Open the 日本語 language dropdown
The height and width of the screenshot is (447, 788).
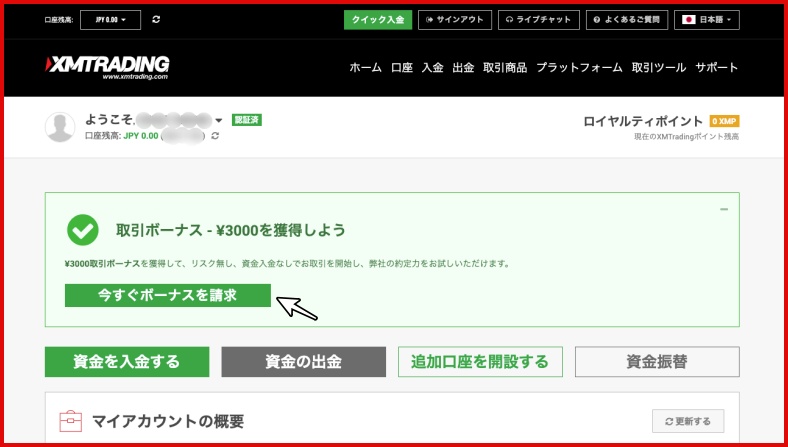pyautogui.click(x=707, y=20)
